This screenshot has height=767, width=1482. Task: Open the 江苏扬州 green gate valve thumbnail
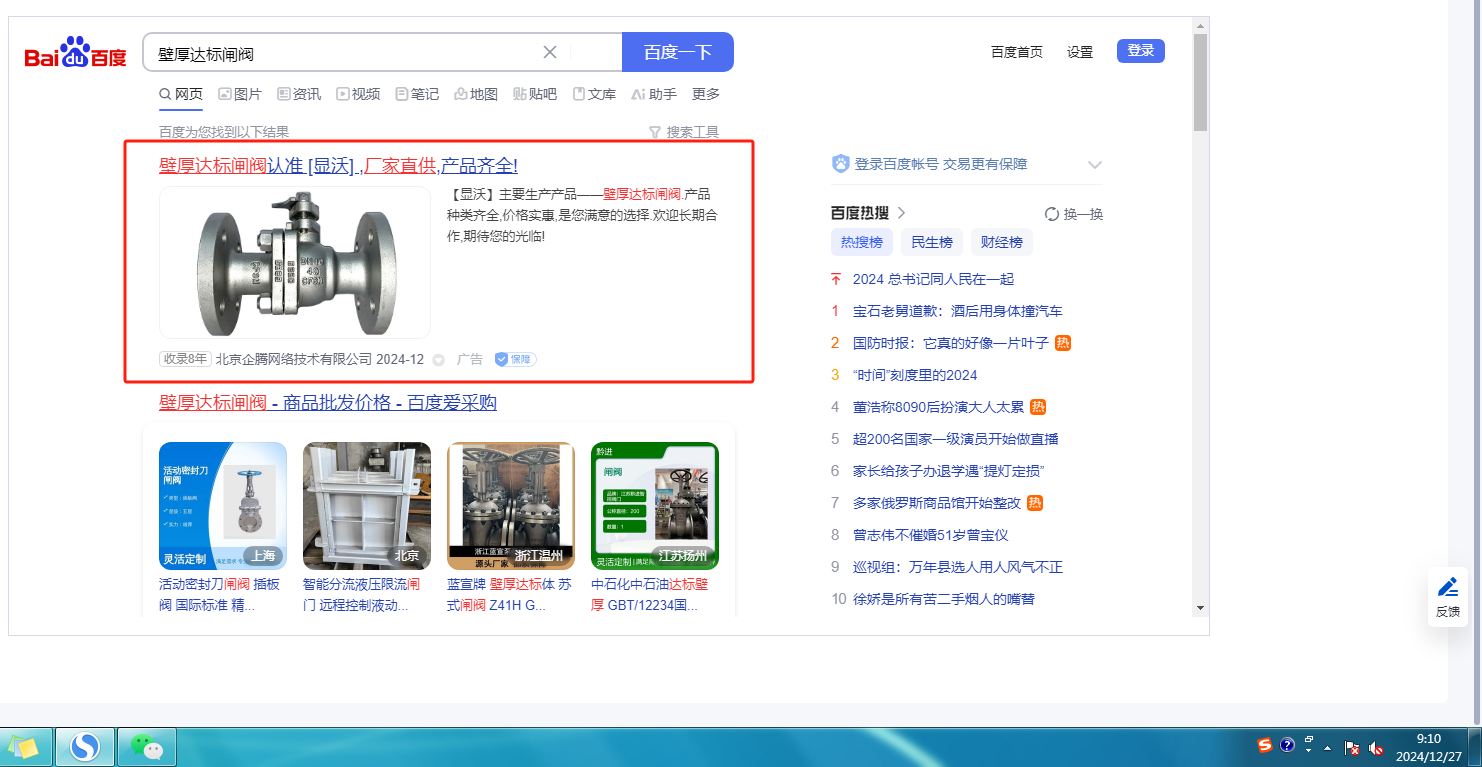655,506
